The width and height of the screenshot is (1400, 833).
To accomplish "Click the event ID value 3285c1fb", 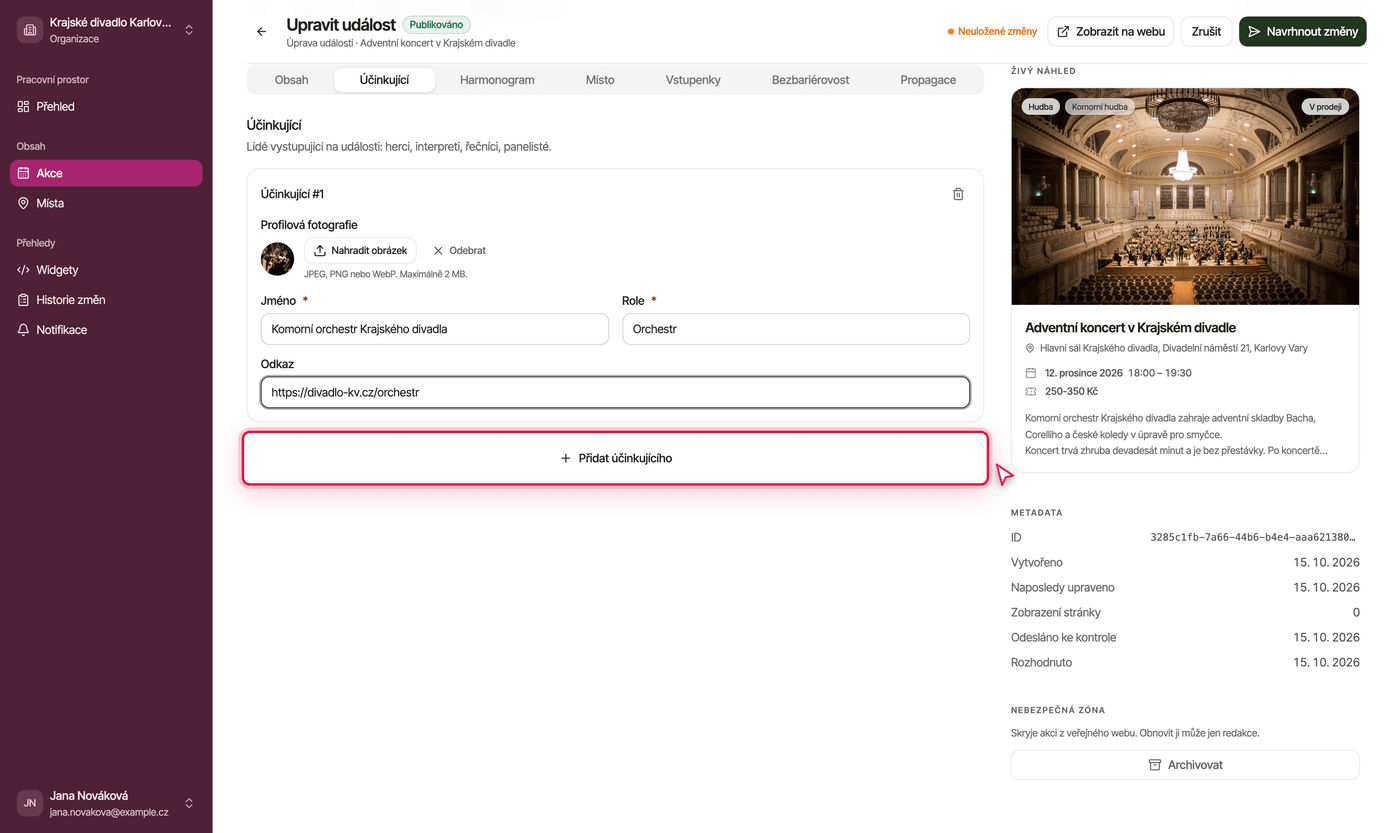I will (x=1253, y=538).
